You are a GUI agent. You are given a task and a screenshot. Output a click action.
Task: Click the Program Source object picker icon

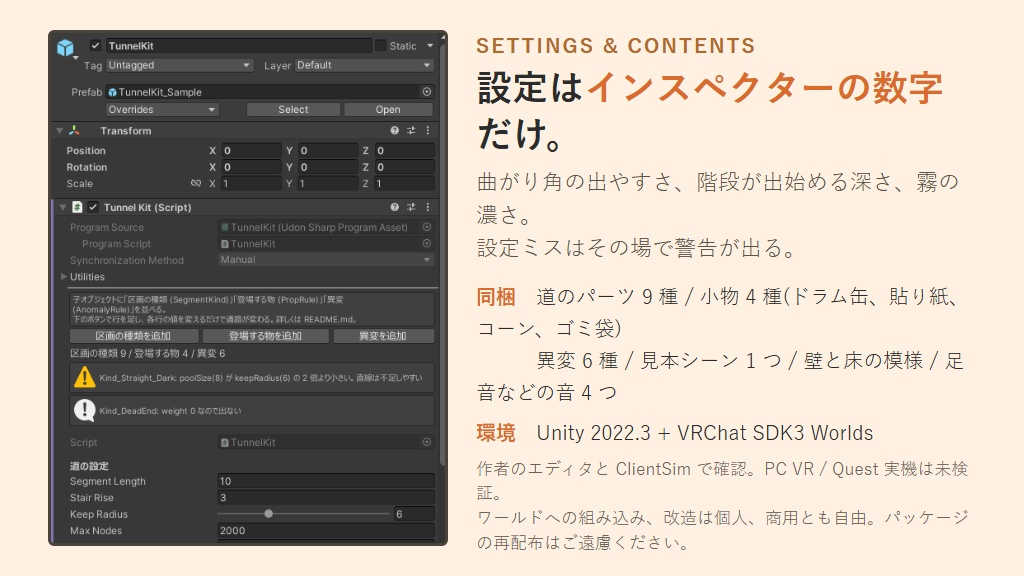click(x=427, y=227)
